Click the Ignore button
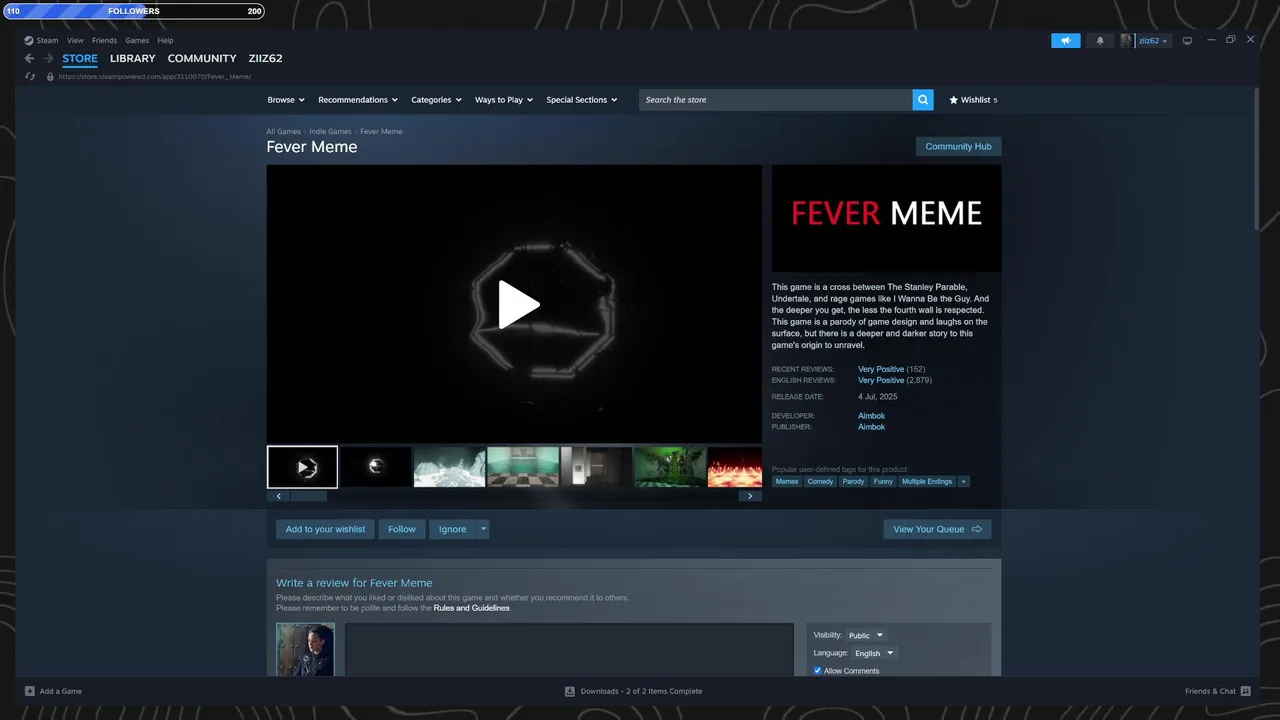Screen dimensions: 1280x720 (x=452, y=529)
